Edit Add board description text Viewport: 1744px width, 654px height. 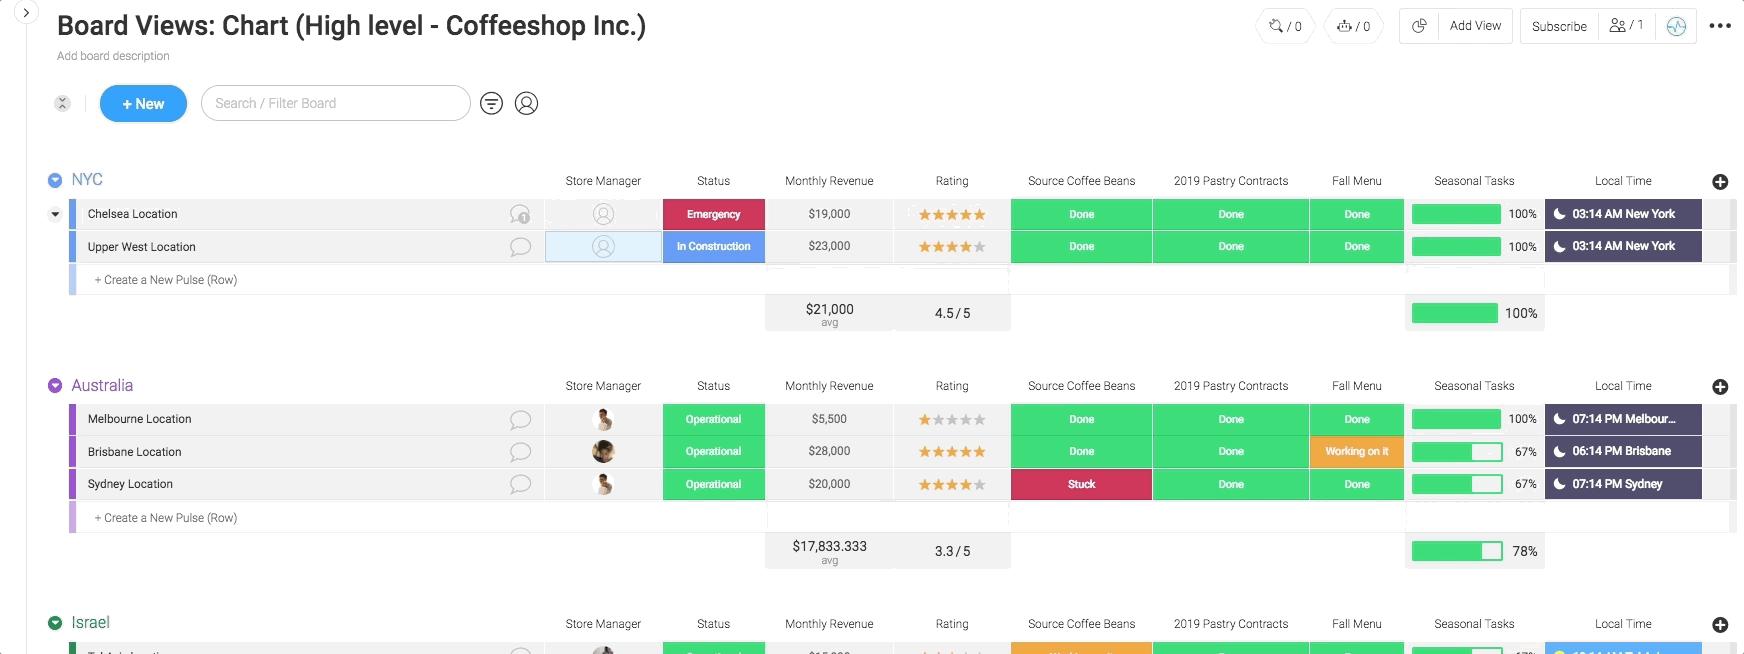(113, 56)
